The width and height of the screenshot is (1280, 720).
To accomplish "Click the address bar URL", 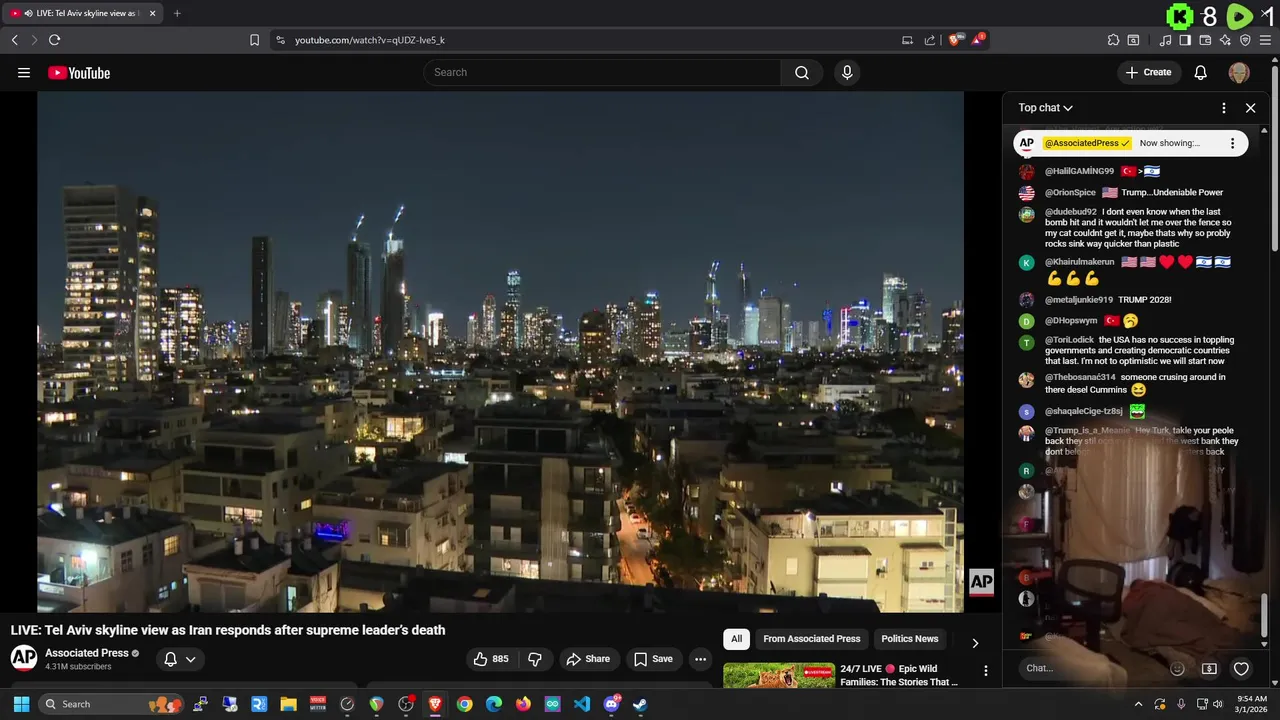I will point(369,40).
